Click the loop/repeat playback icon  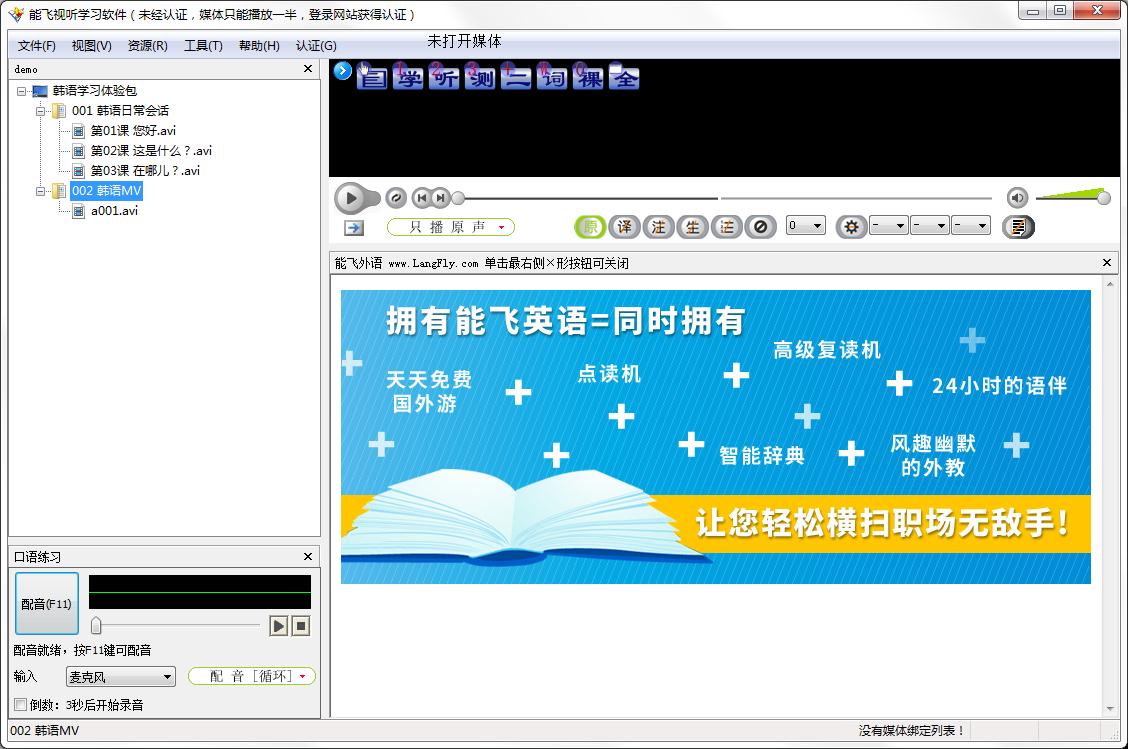click(395, 198)
